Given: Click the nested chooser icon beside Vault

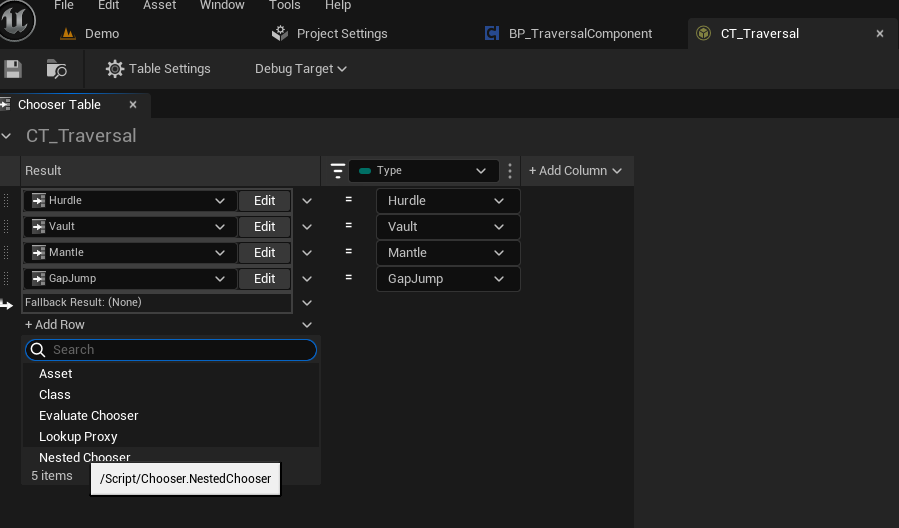Looking at the screenshot, I should tap(38, 226).
